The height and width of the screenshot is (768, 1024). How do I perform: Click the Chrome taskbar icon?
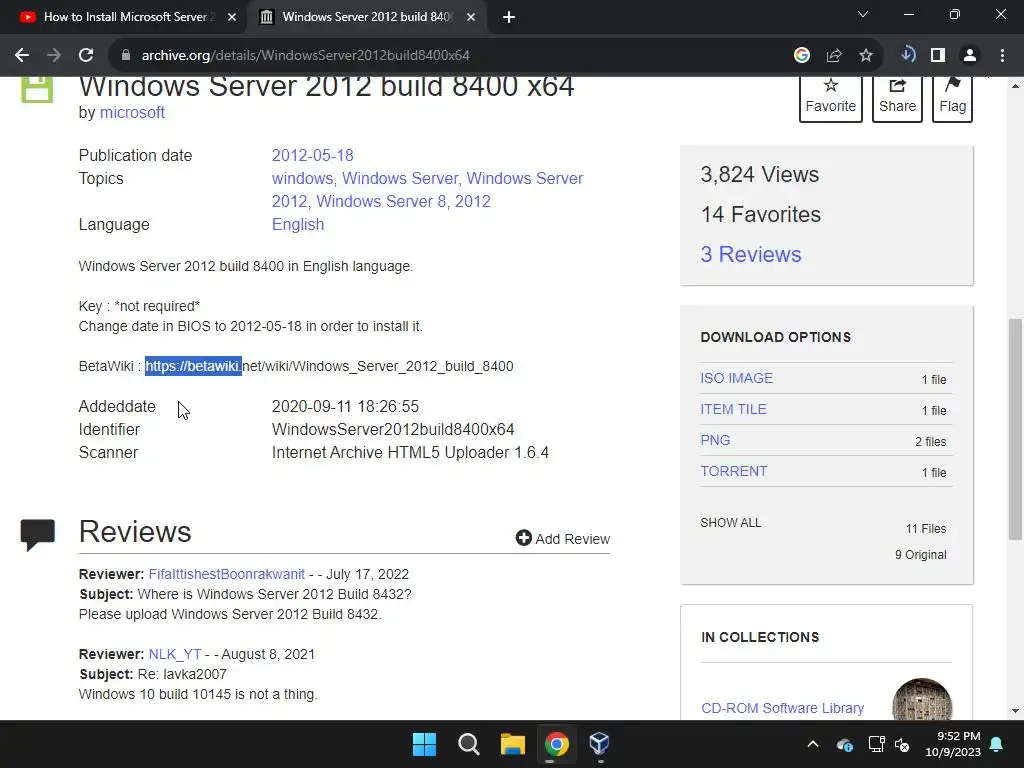556,744
